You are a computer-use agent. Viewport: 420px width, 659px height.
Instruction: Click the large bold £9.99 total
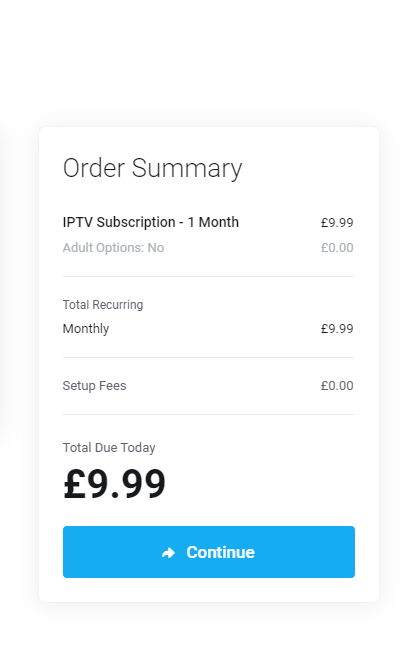(x=114, y=484)
